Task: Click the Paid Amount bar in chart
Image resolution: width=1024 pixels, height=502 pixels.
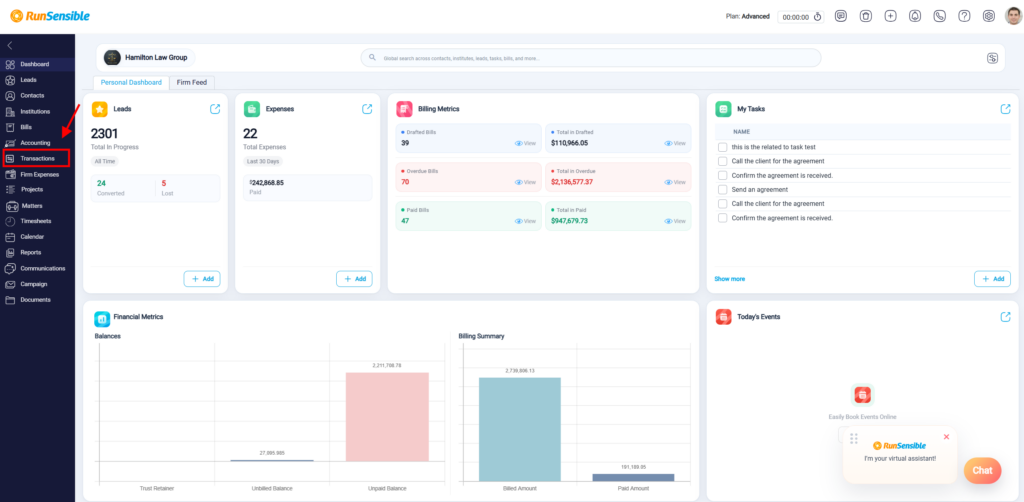Action: point(633,478)
